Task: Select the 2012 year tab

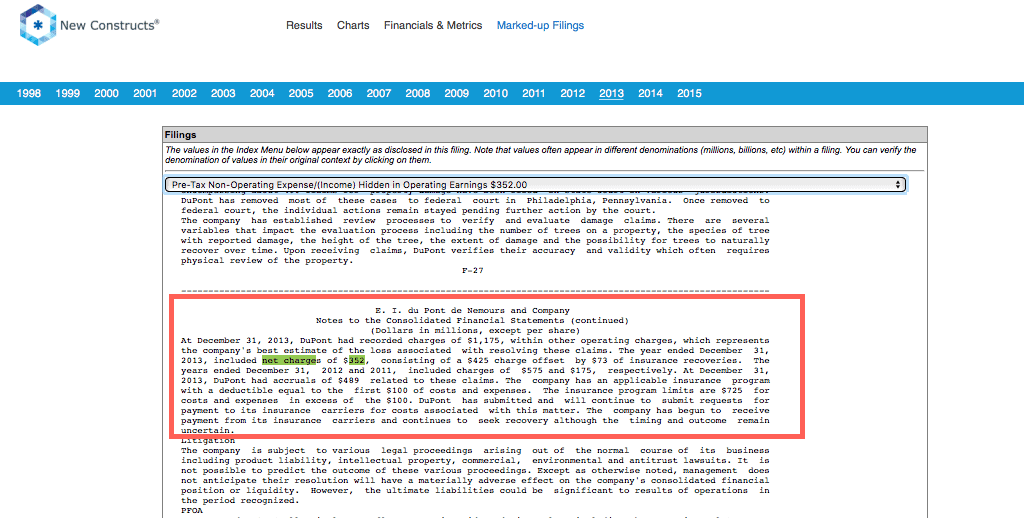Action: coord(573,93)
